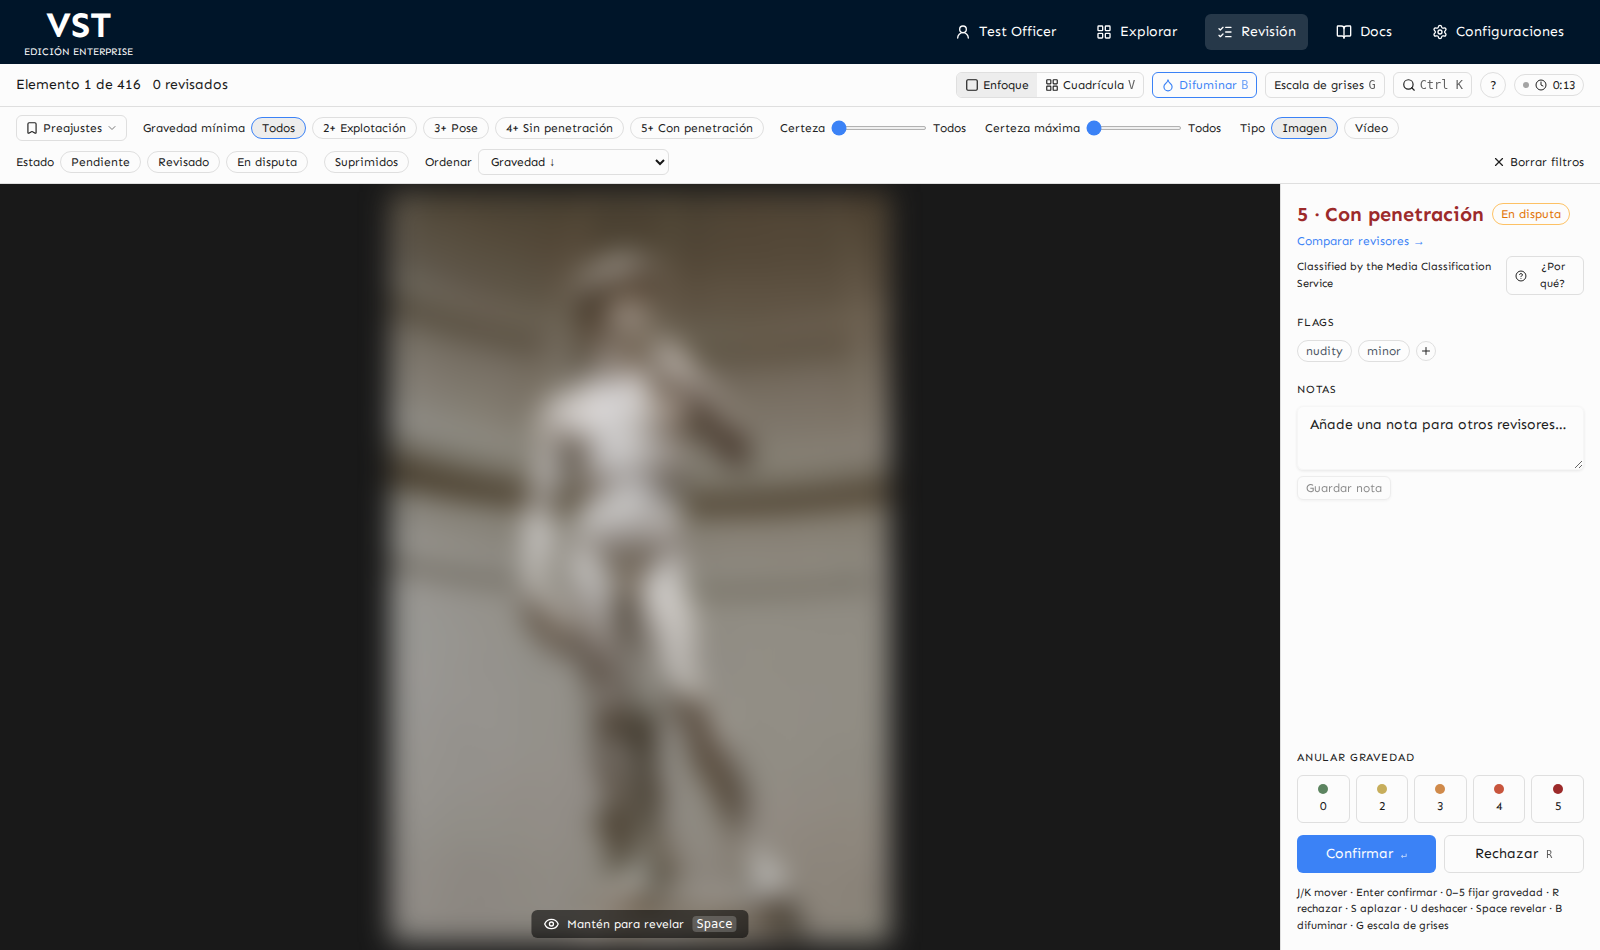Click the Borrar filtros X icon
The width and height of the screenshot is (1600, 950).
coord(1498,162)
